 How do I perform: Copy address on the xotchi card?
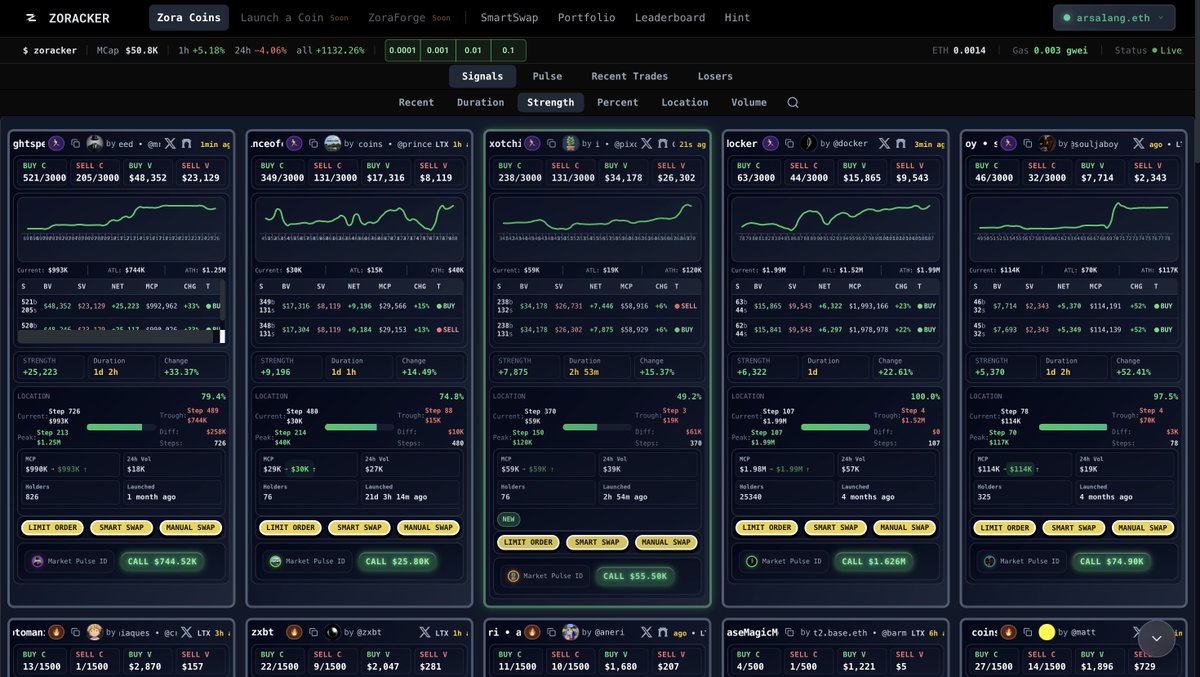550,144
